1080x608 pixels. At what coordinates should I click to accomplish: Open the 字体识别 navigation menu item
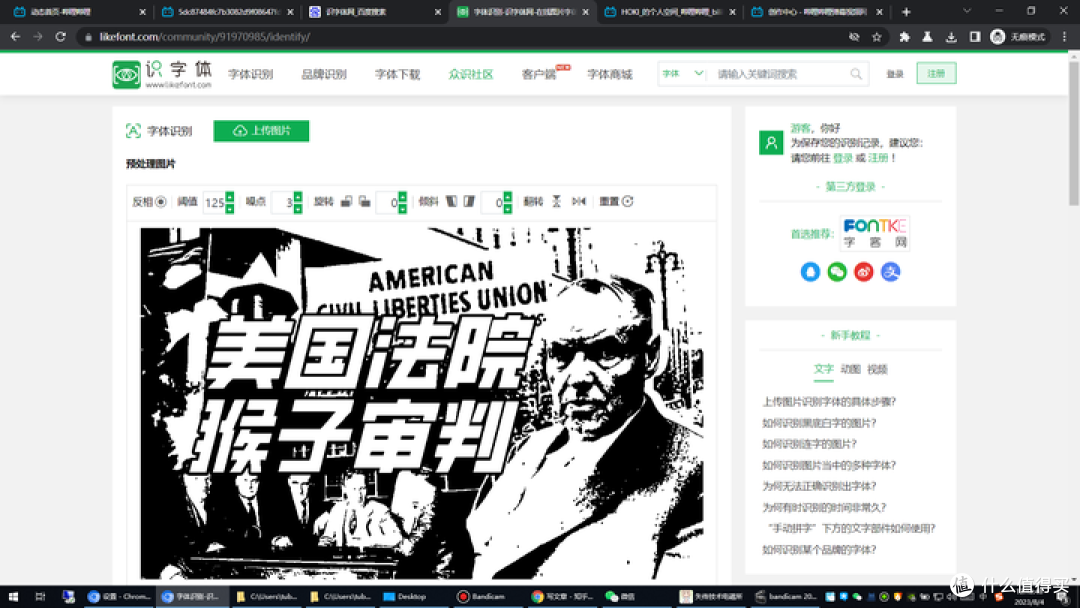pos(251,74)
